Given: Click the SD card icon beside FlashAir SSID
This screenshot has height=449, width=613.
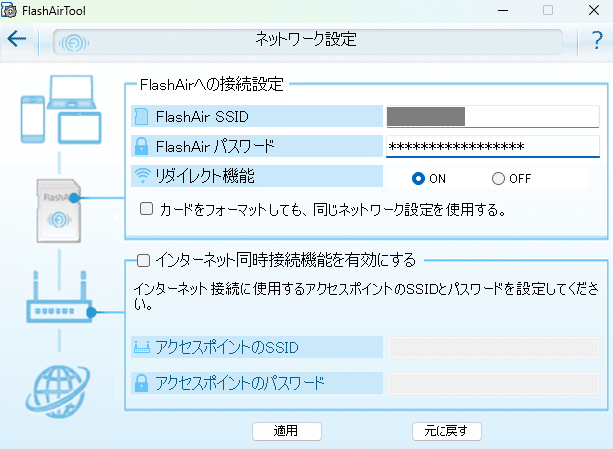Looking at the screenshot, I should click(141, 116).
